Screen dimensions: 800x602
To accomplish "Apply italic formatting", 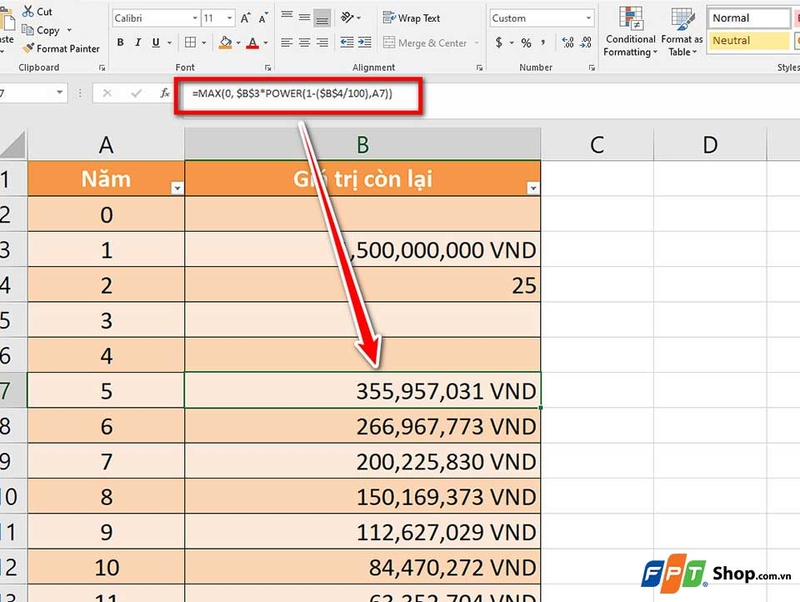I will point(137,41).
